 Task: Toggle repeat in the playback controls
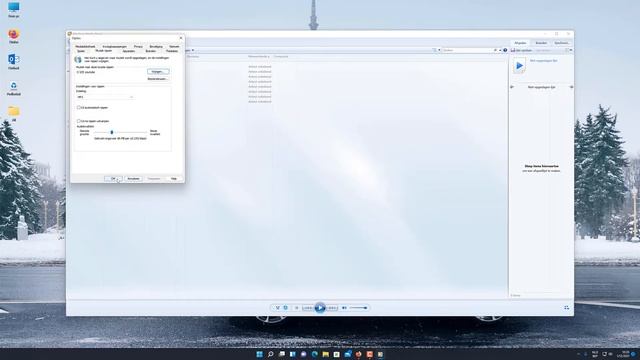click(x=286, y=308)
